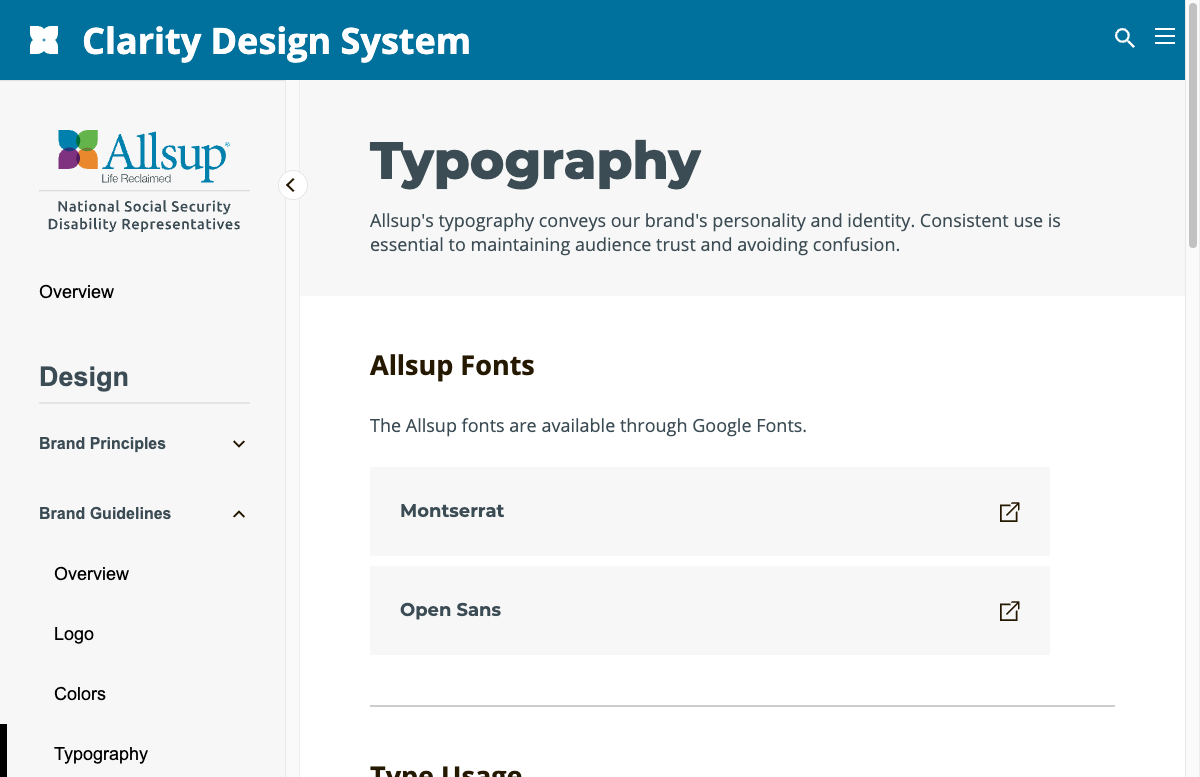
Task: Click the National Social Security Disability Representatives text
Action: (144, 215)
